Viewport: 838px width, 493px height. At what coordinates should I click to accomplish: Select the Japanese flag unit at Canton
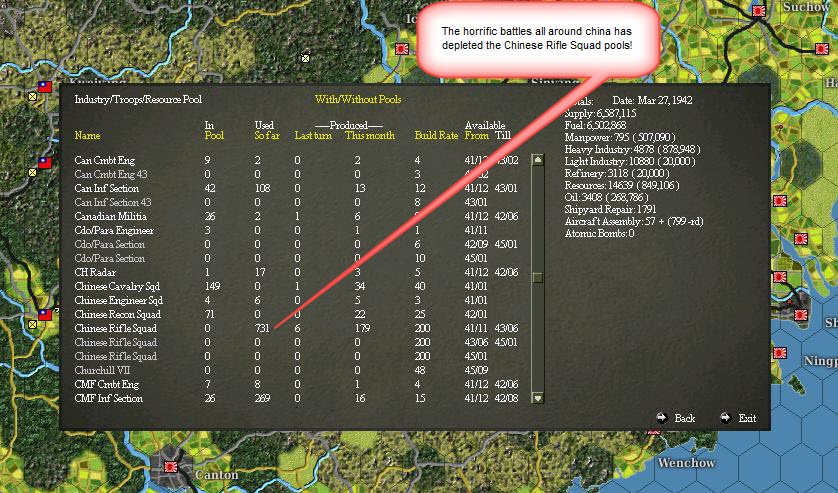[x=170, y=466]
